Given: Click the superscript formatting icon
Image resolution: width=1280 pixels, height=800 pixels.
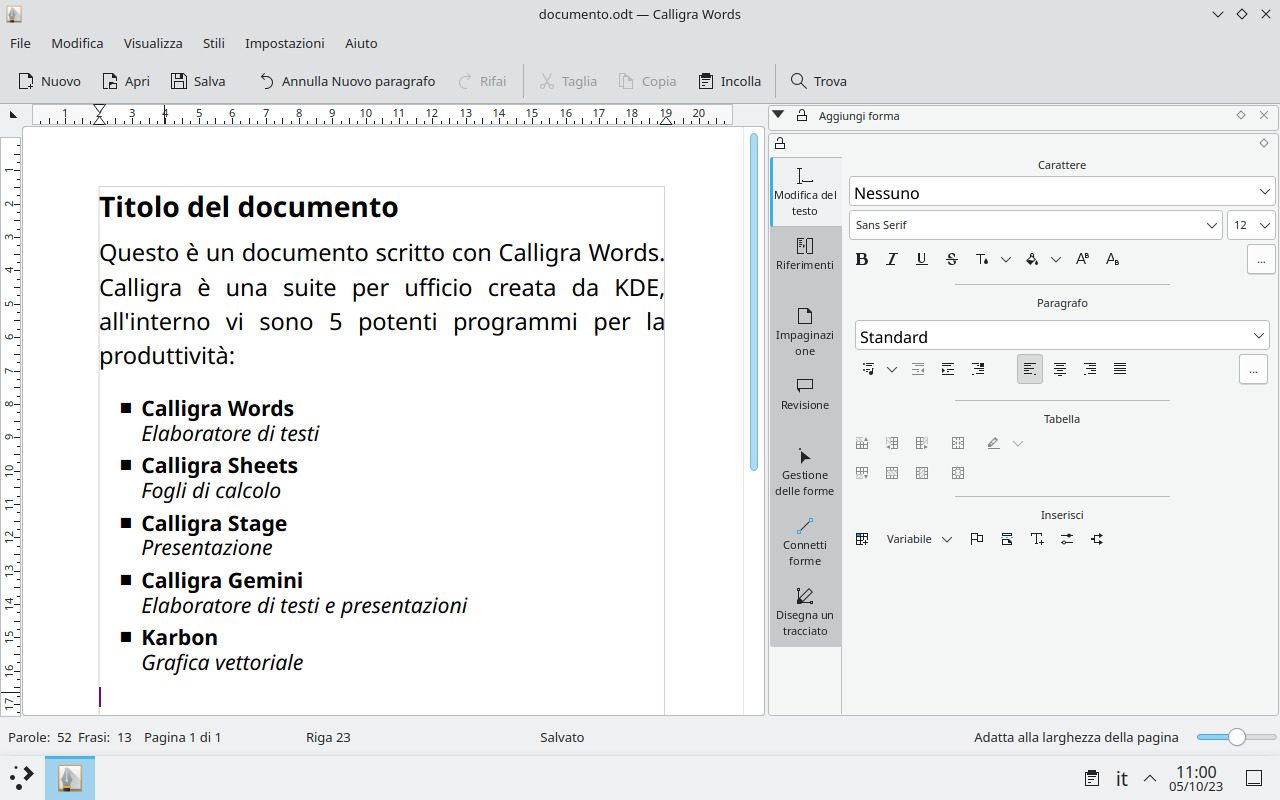Looking at the screenshot, I should 1082,259.
